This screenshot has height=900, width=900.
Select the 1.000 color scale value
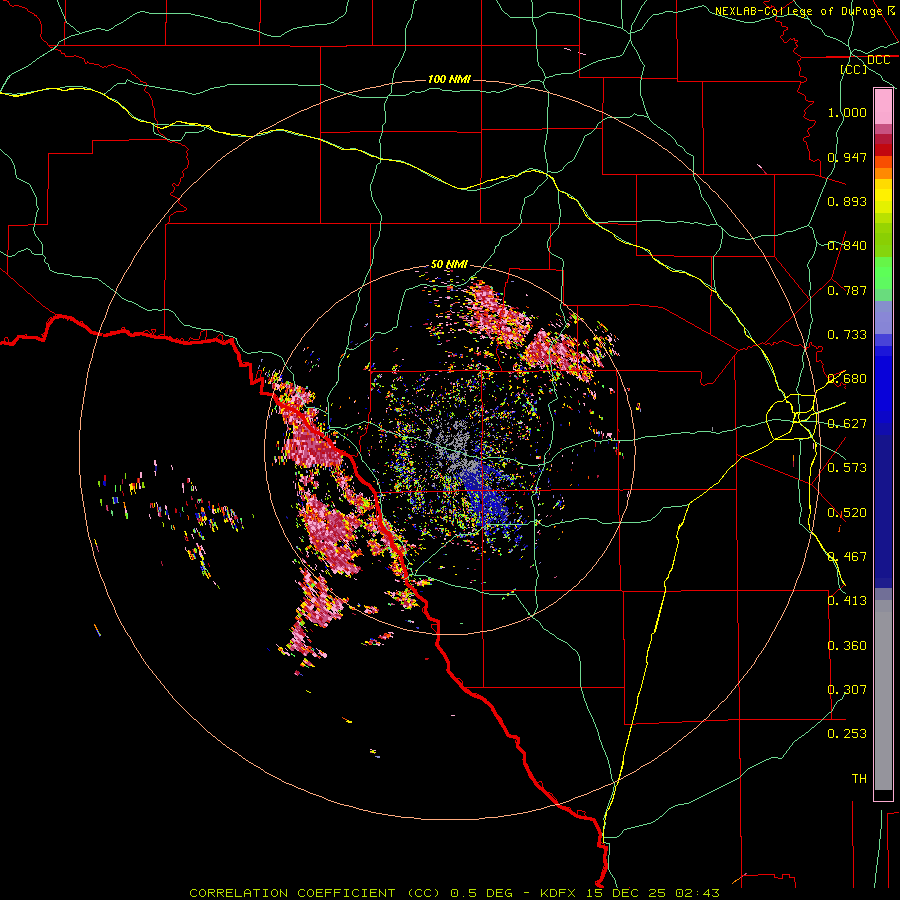pos(847,112)
